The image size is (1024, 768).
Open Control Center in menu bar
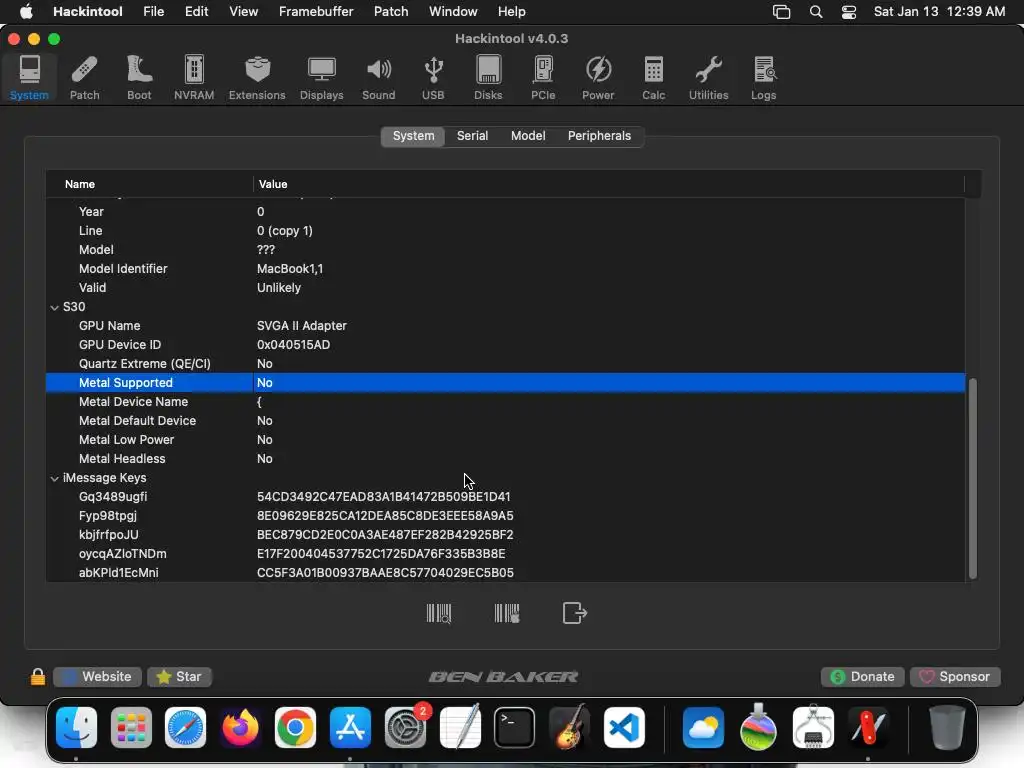tap(848, 12)
